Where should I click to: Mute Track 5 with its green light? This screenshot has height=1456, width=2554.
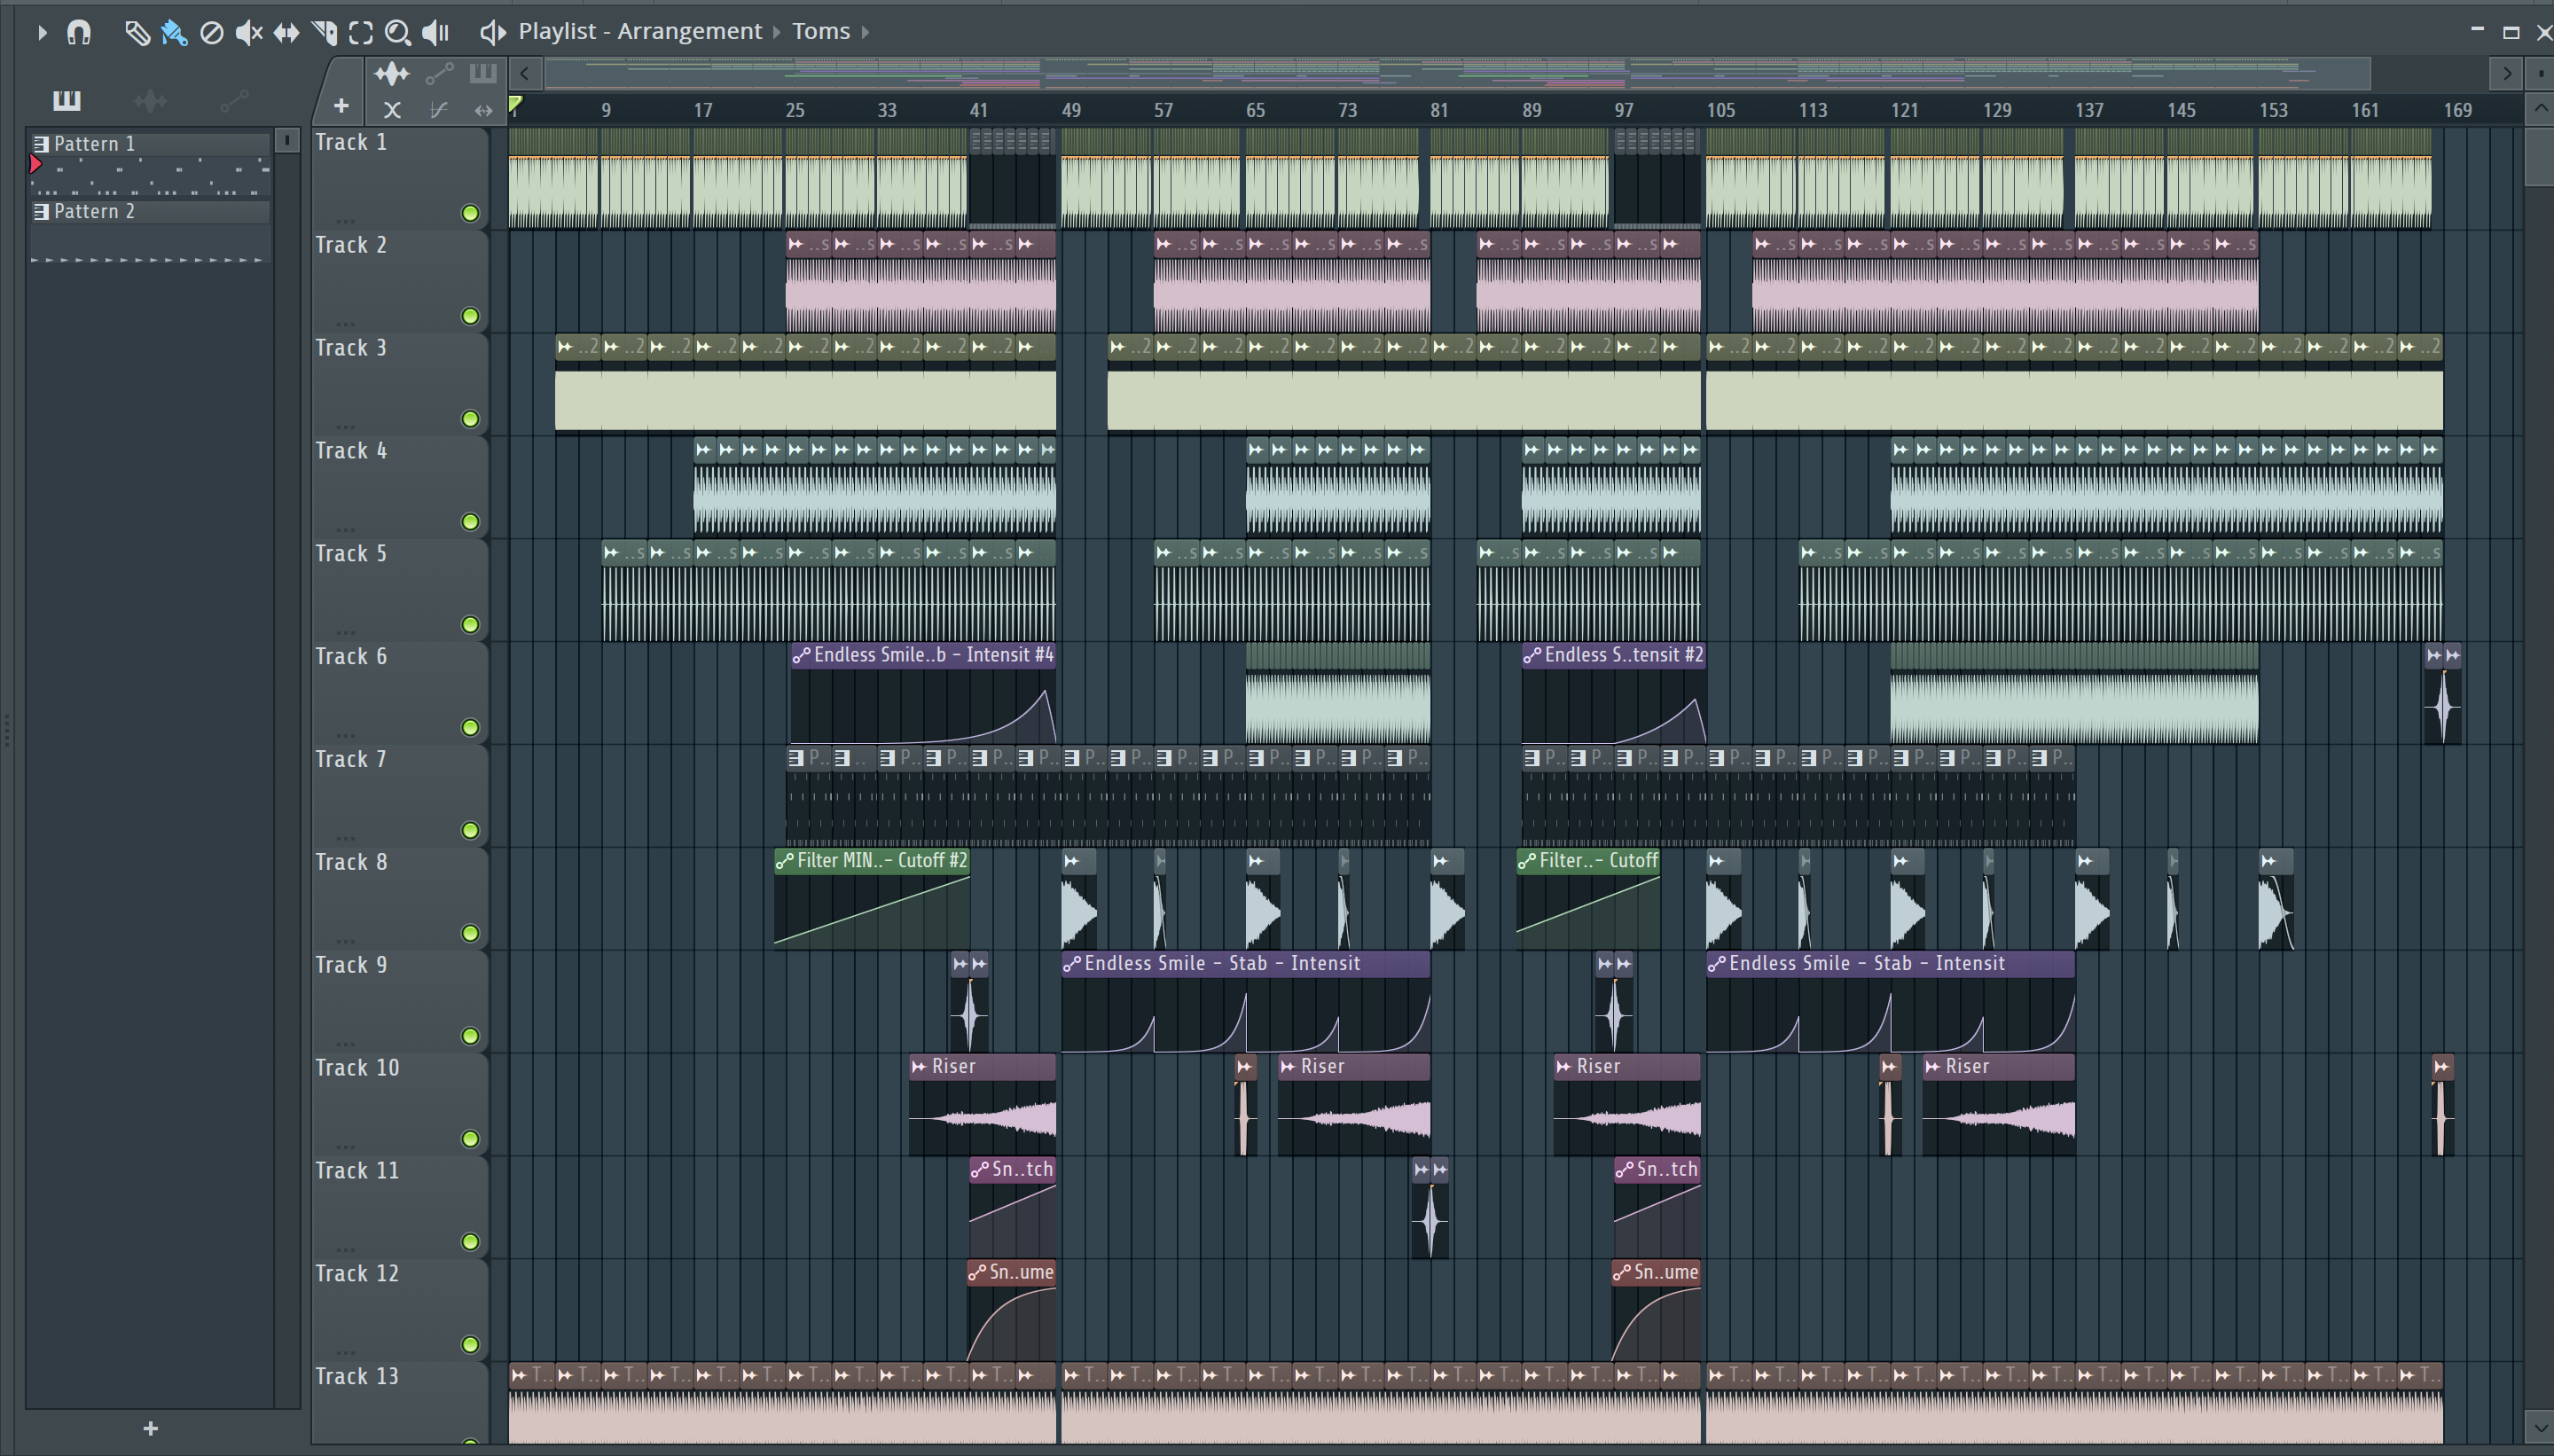(470, 625)
